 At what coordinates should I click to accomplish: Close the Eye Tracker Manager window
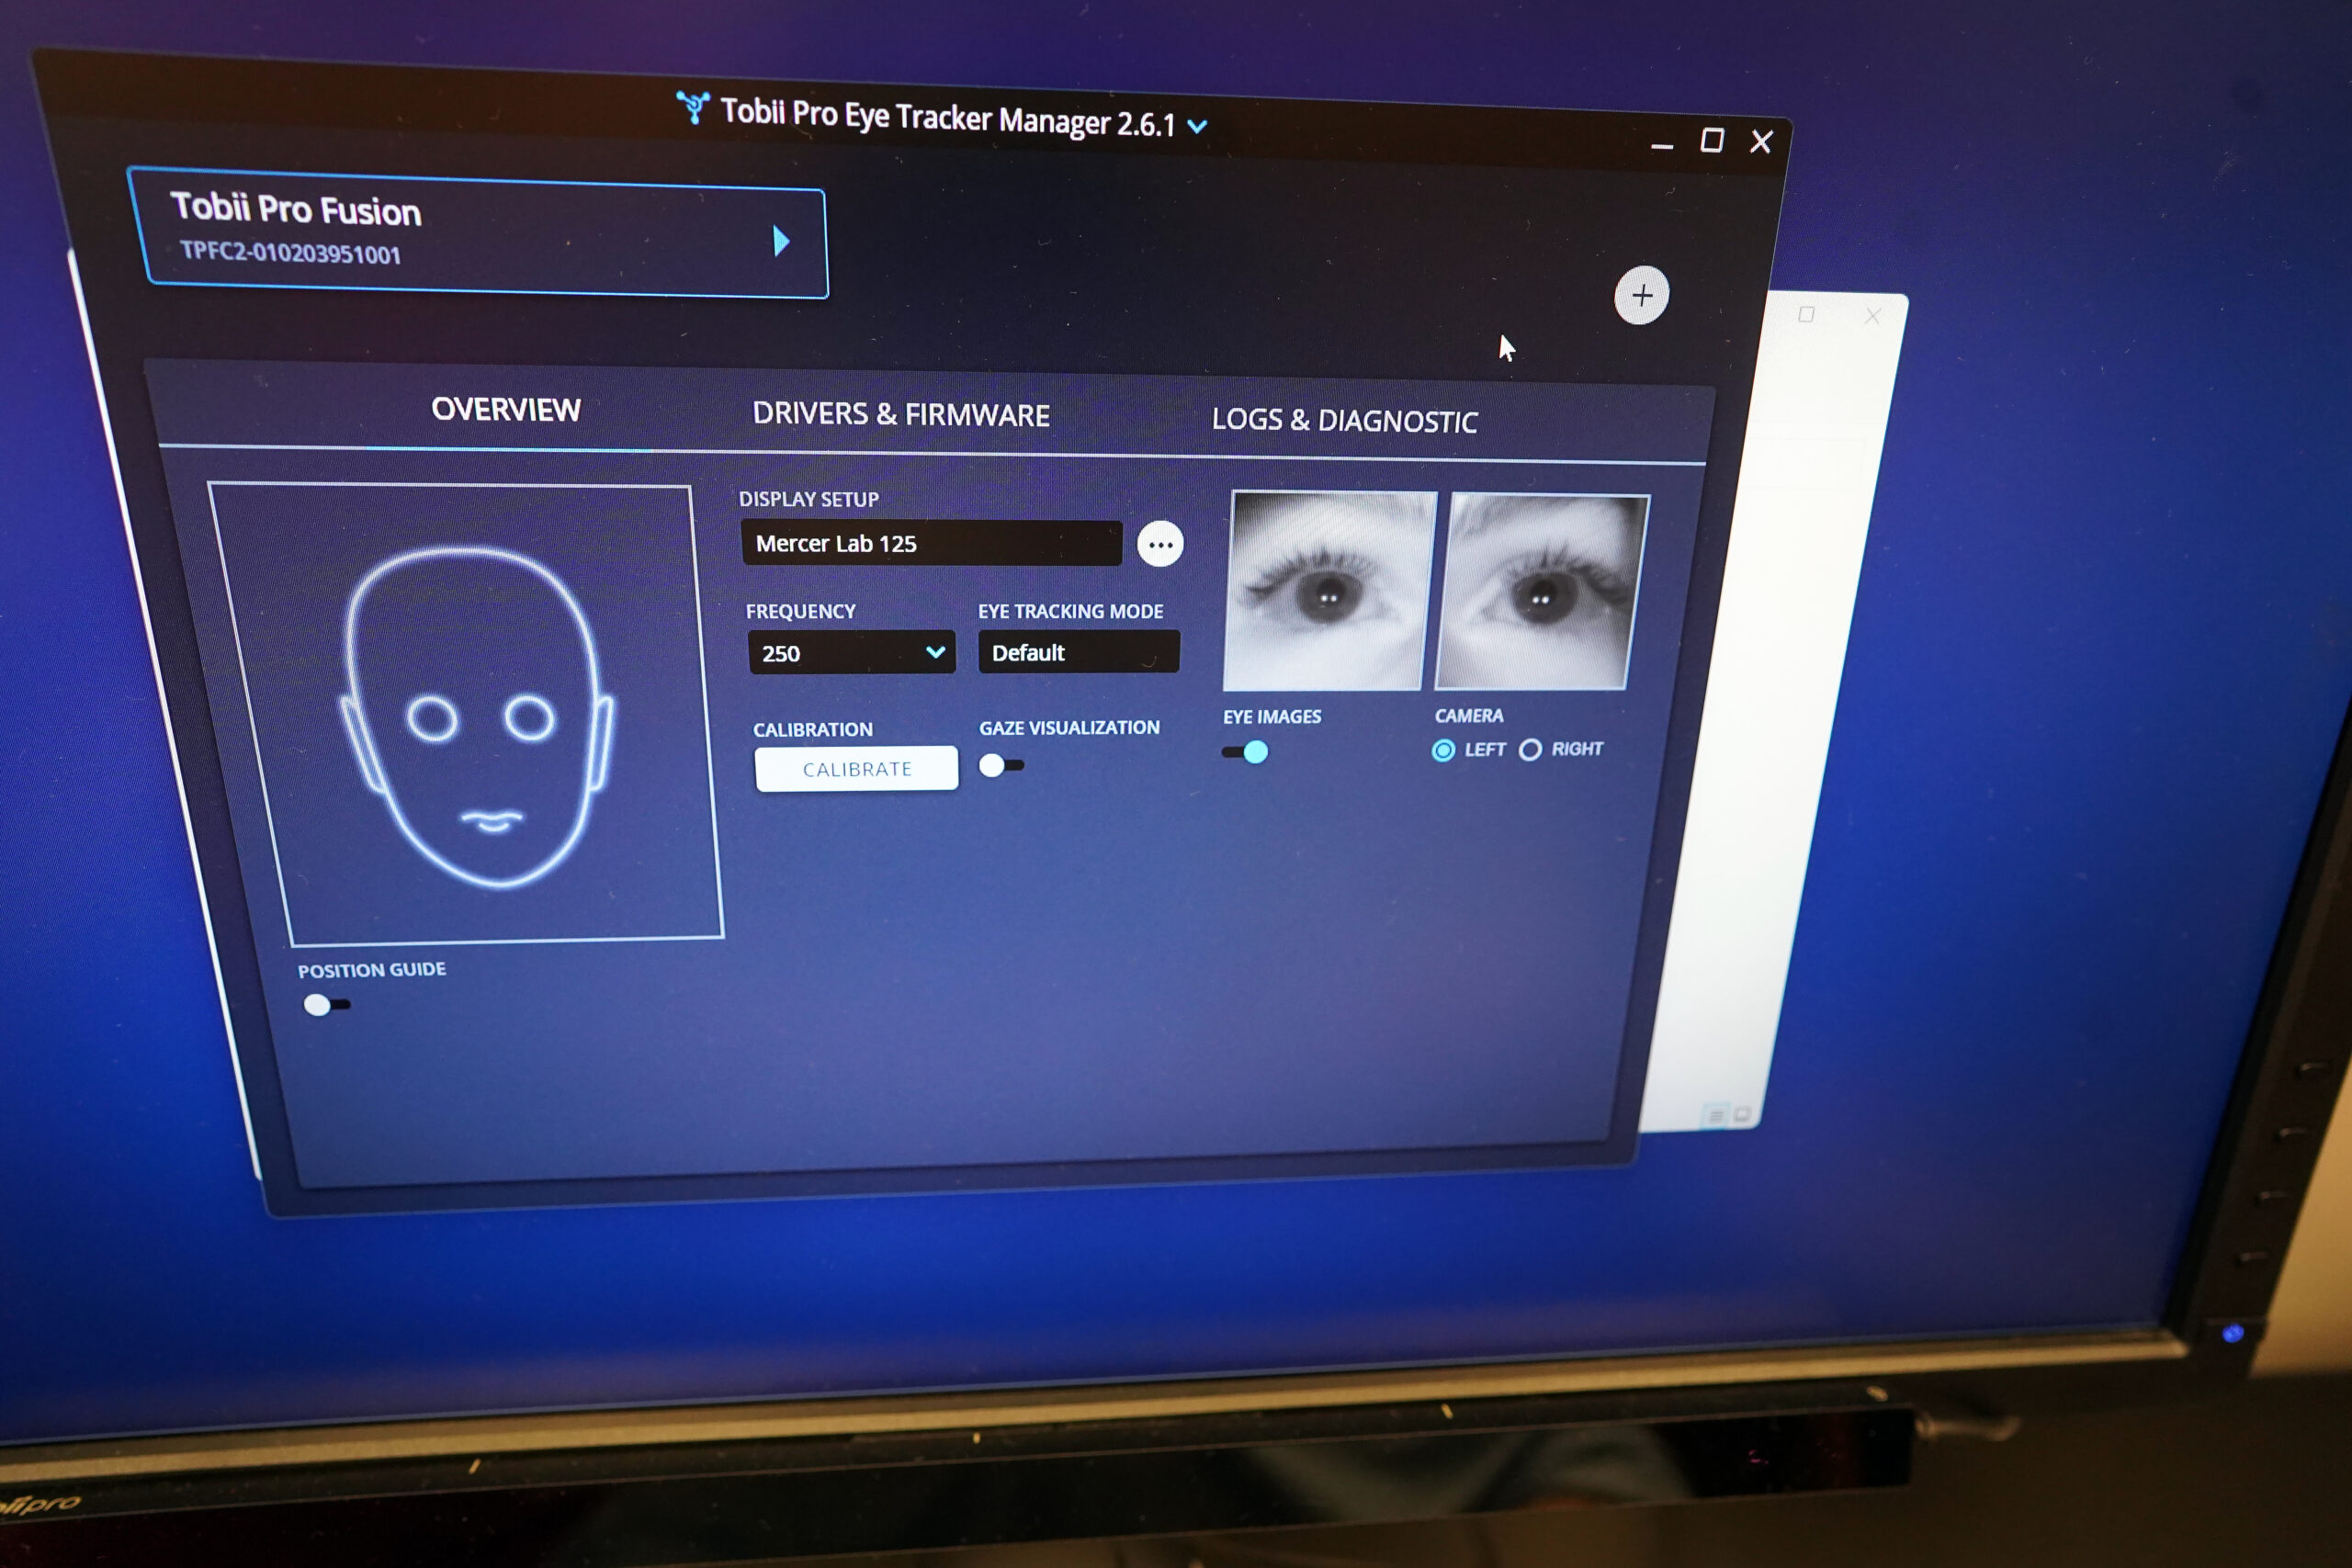tap(1761, 142)
